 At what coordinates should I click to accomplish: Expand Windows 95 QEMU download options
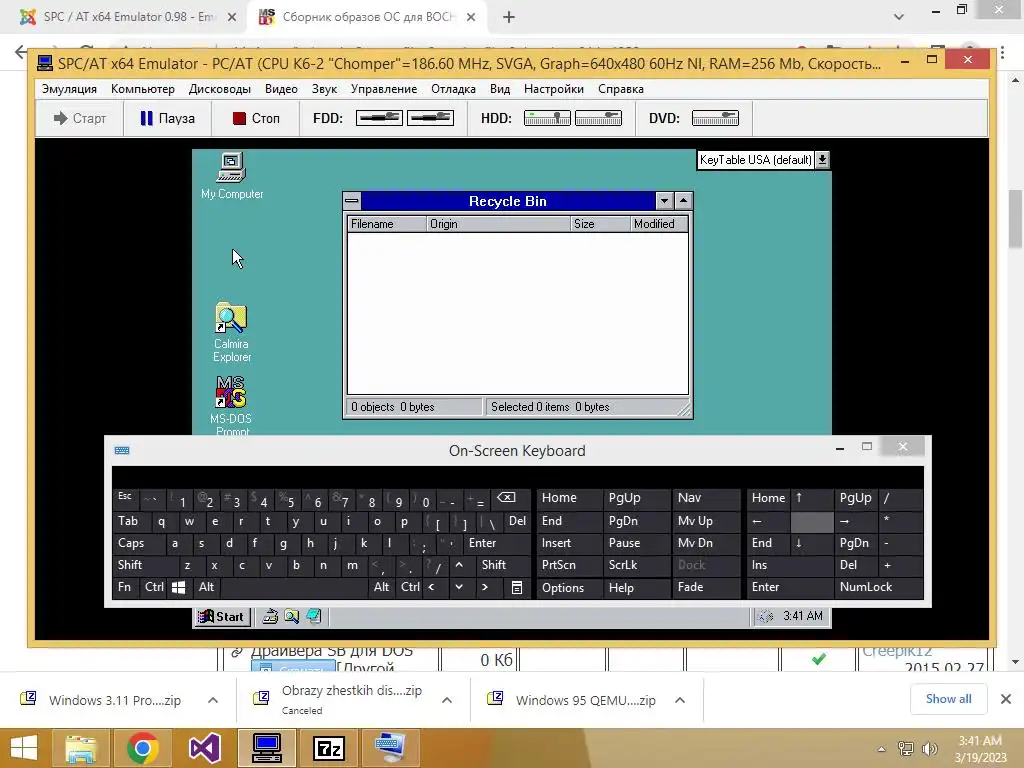coord(680,700)
